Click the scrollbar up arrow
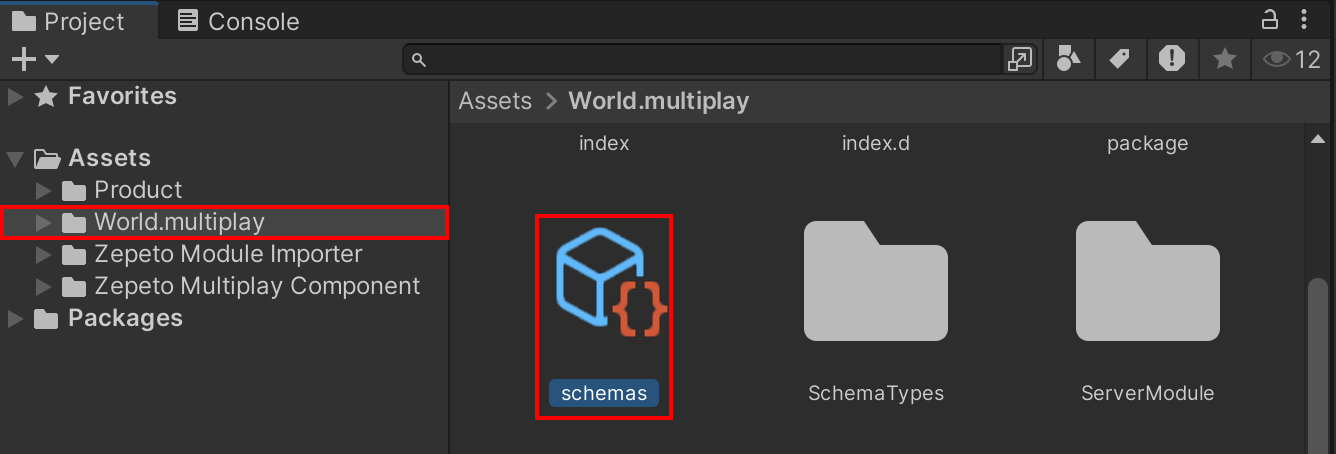The width and height of the screenshot is (1336, 454). [1319, 141]
